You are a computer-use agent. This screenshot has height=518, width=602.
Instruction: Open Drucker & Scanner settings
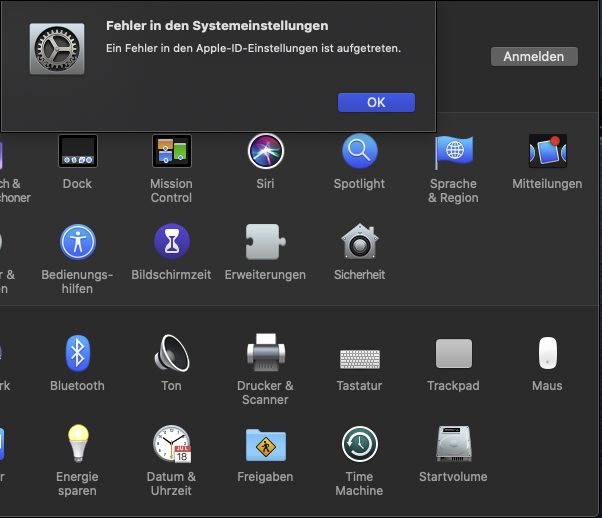pos(265,353)
